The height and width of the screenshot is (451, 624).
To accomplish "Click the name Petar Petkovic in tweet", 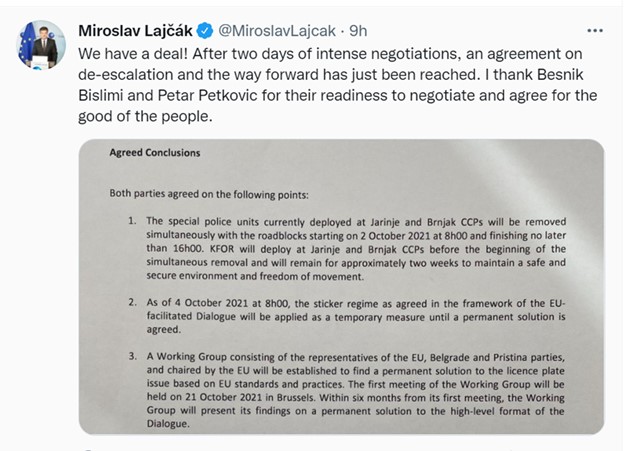I will (x=207, y=95).
